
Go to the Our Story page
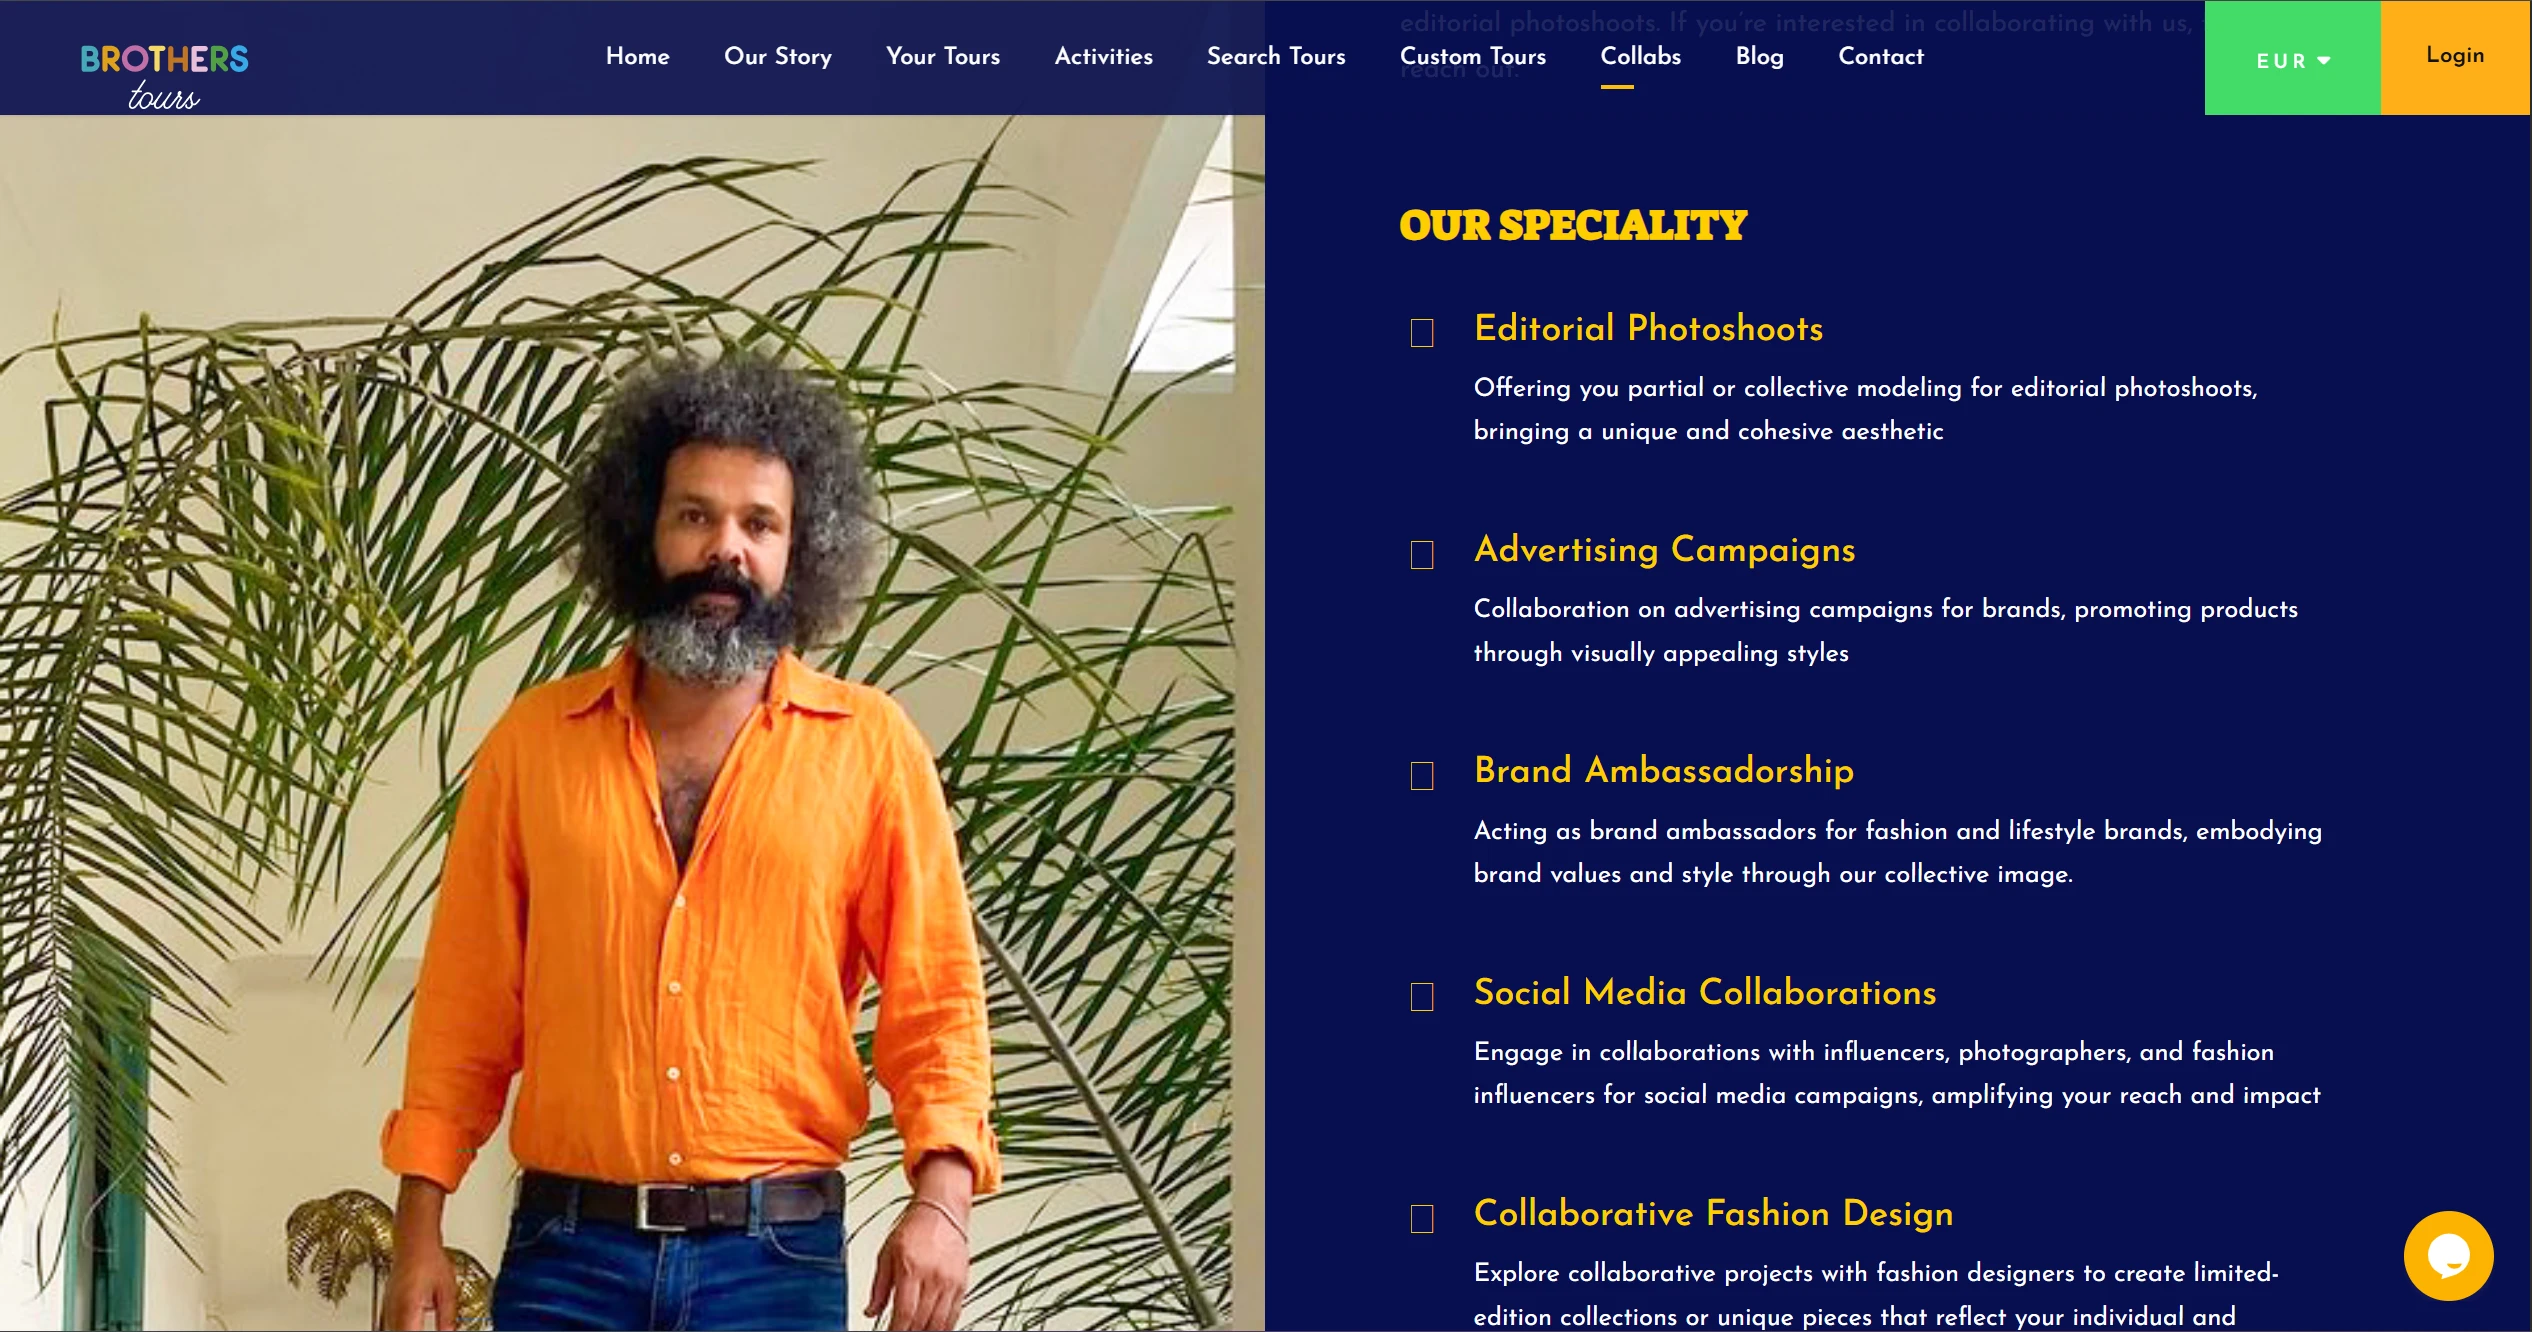pos(778,57)
